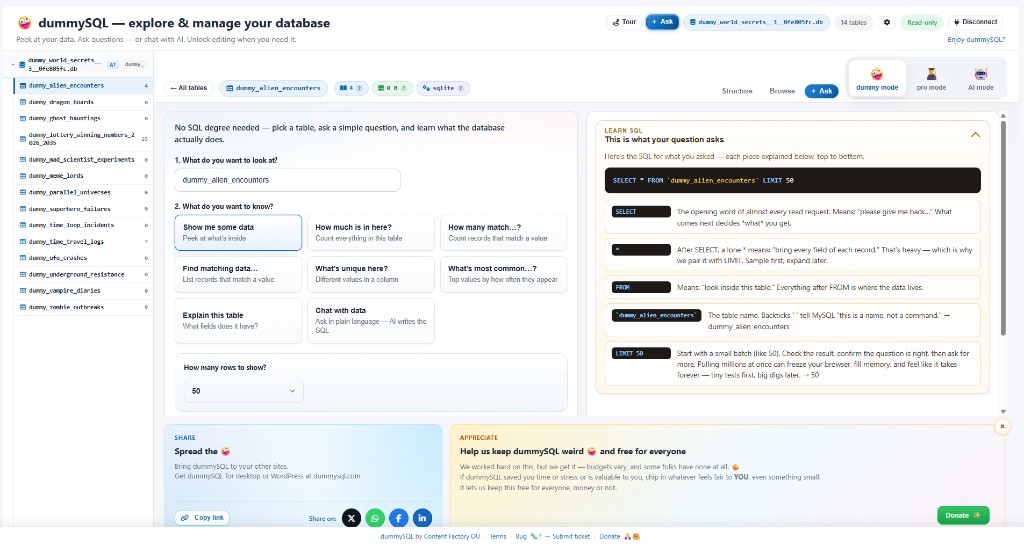Collapse the sidebar database tree arrow
Viewport: 1024px width, 545px height.
13,65
